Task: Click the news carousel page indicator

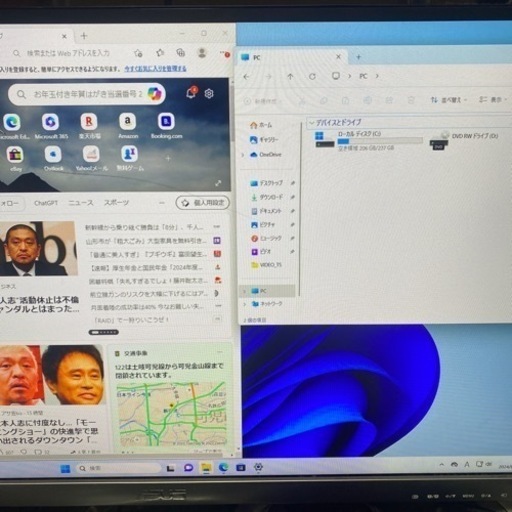Action: click(x=104, y=332)
